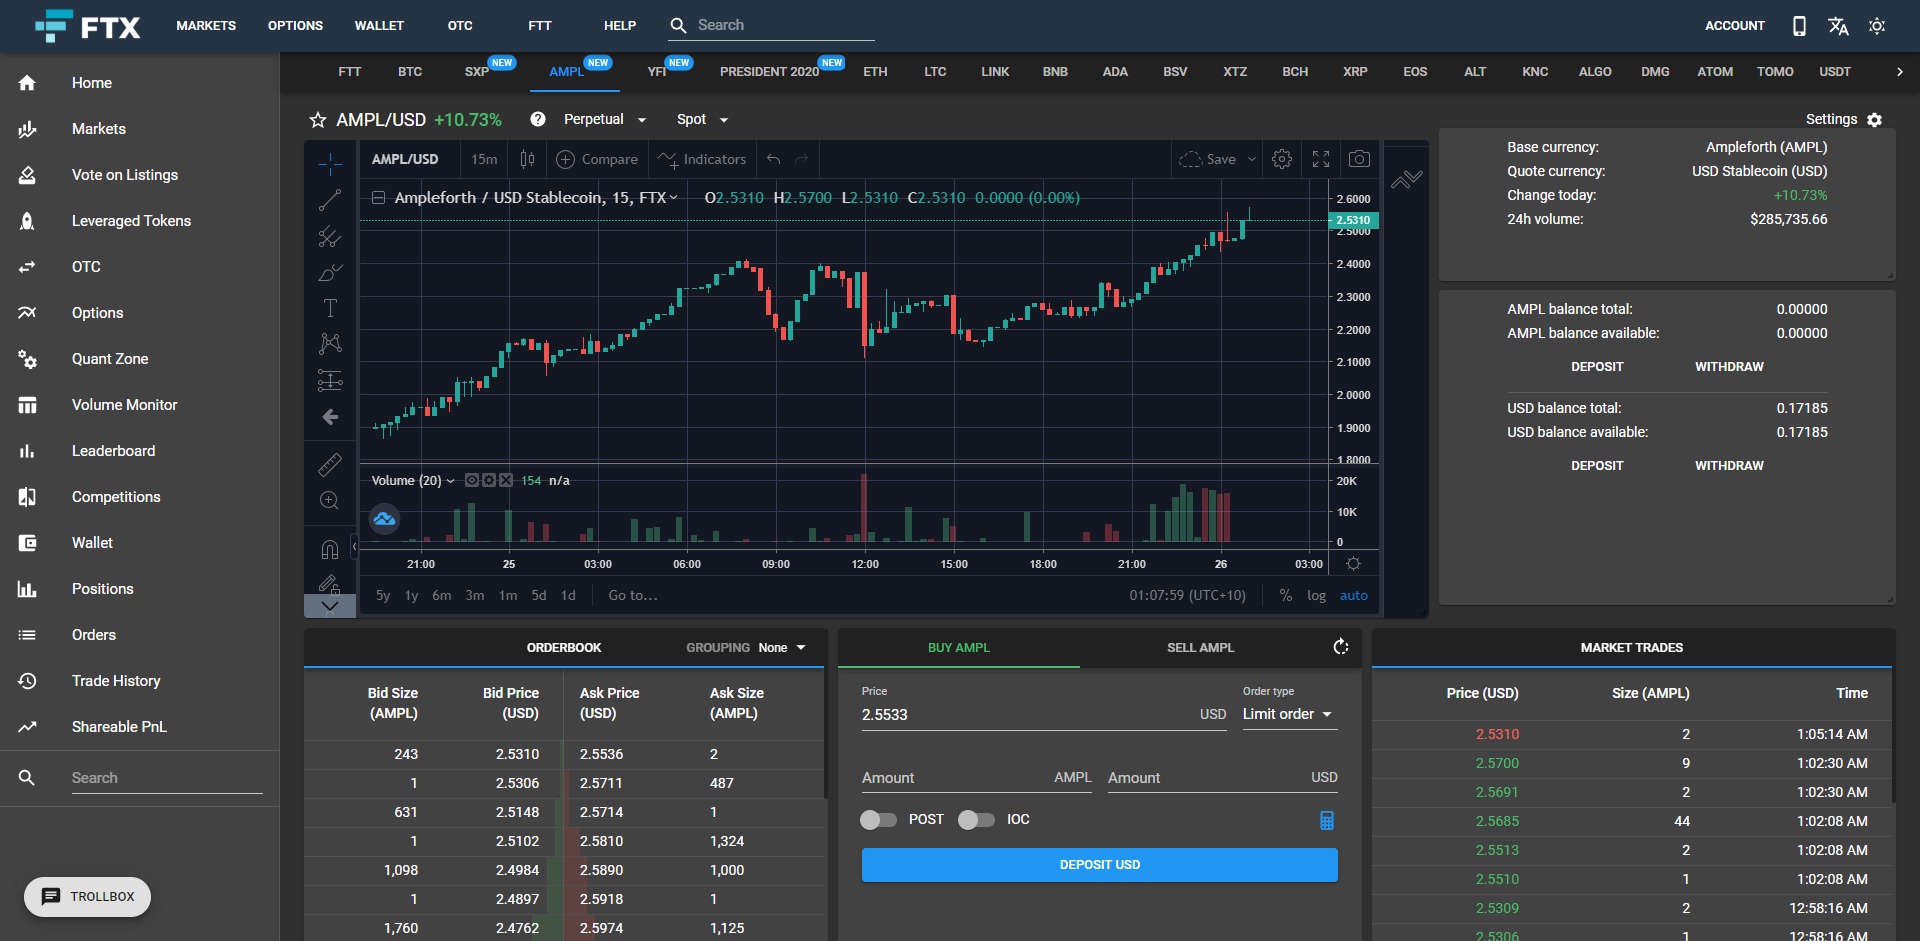Screen dimensions: 1920x941
Task: Open the Indicators menu
Action: coord(702,159)
